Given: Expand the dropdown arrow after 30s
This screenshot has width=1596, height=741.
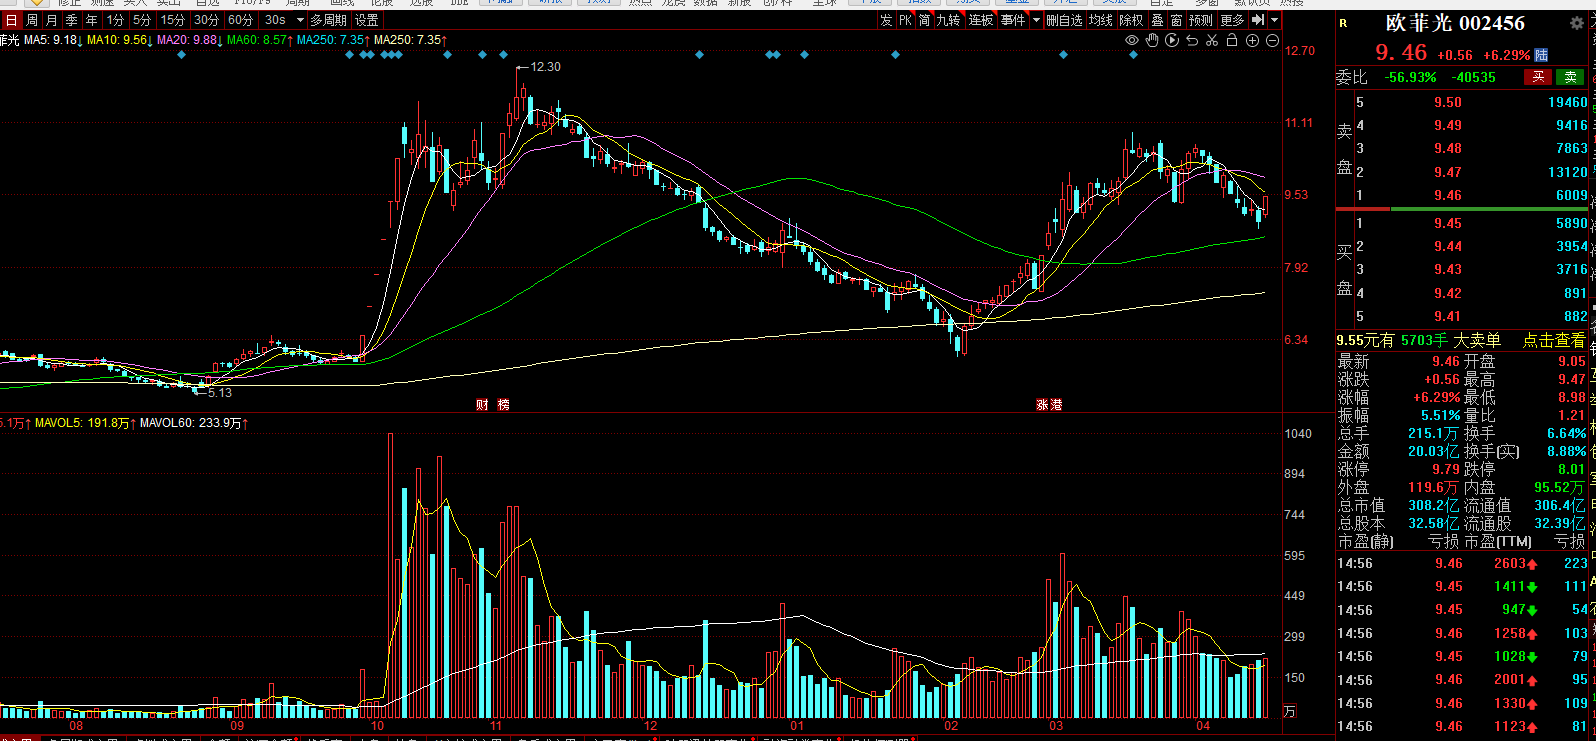Looking at the screenshot, I should [300, 20].
